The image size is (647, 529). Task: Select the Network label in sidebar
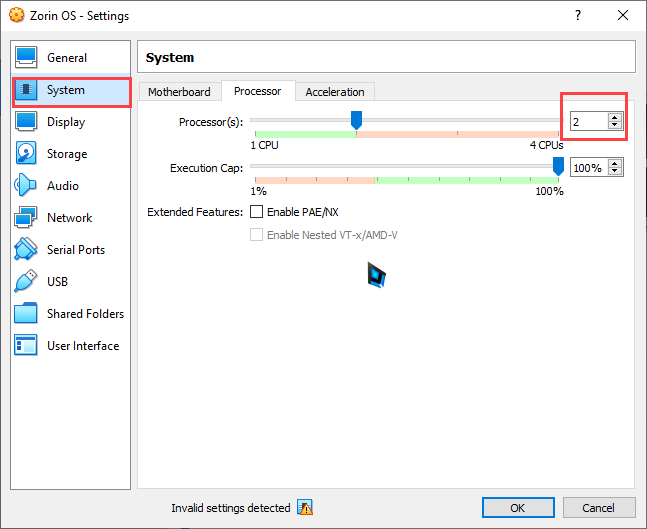click(69, 218)
